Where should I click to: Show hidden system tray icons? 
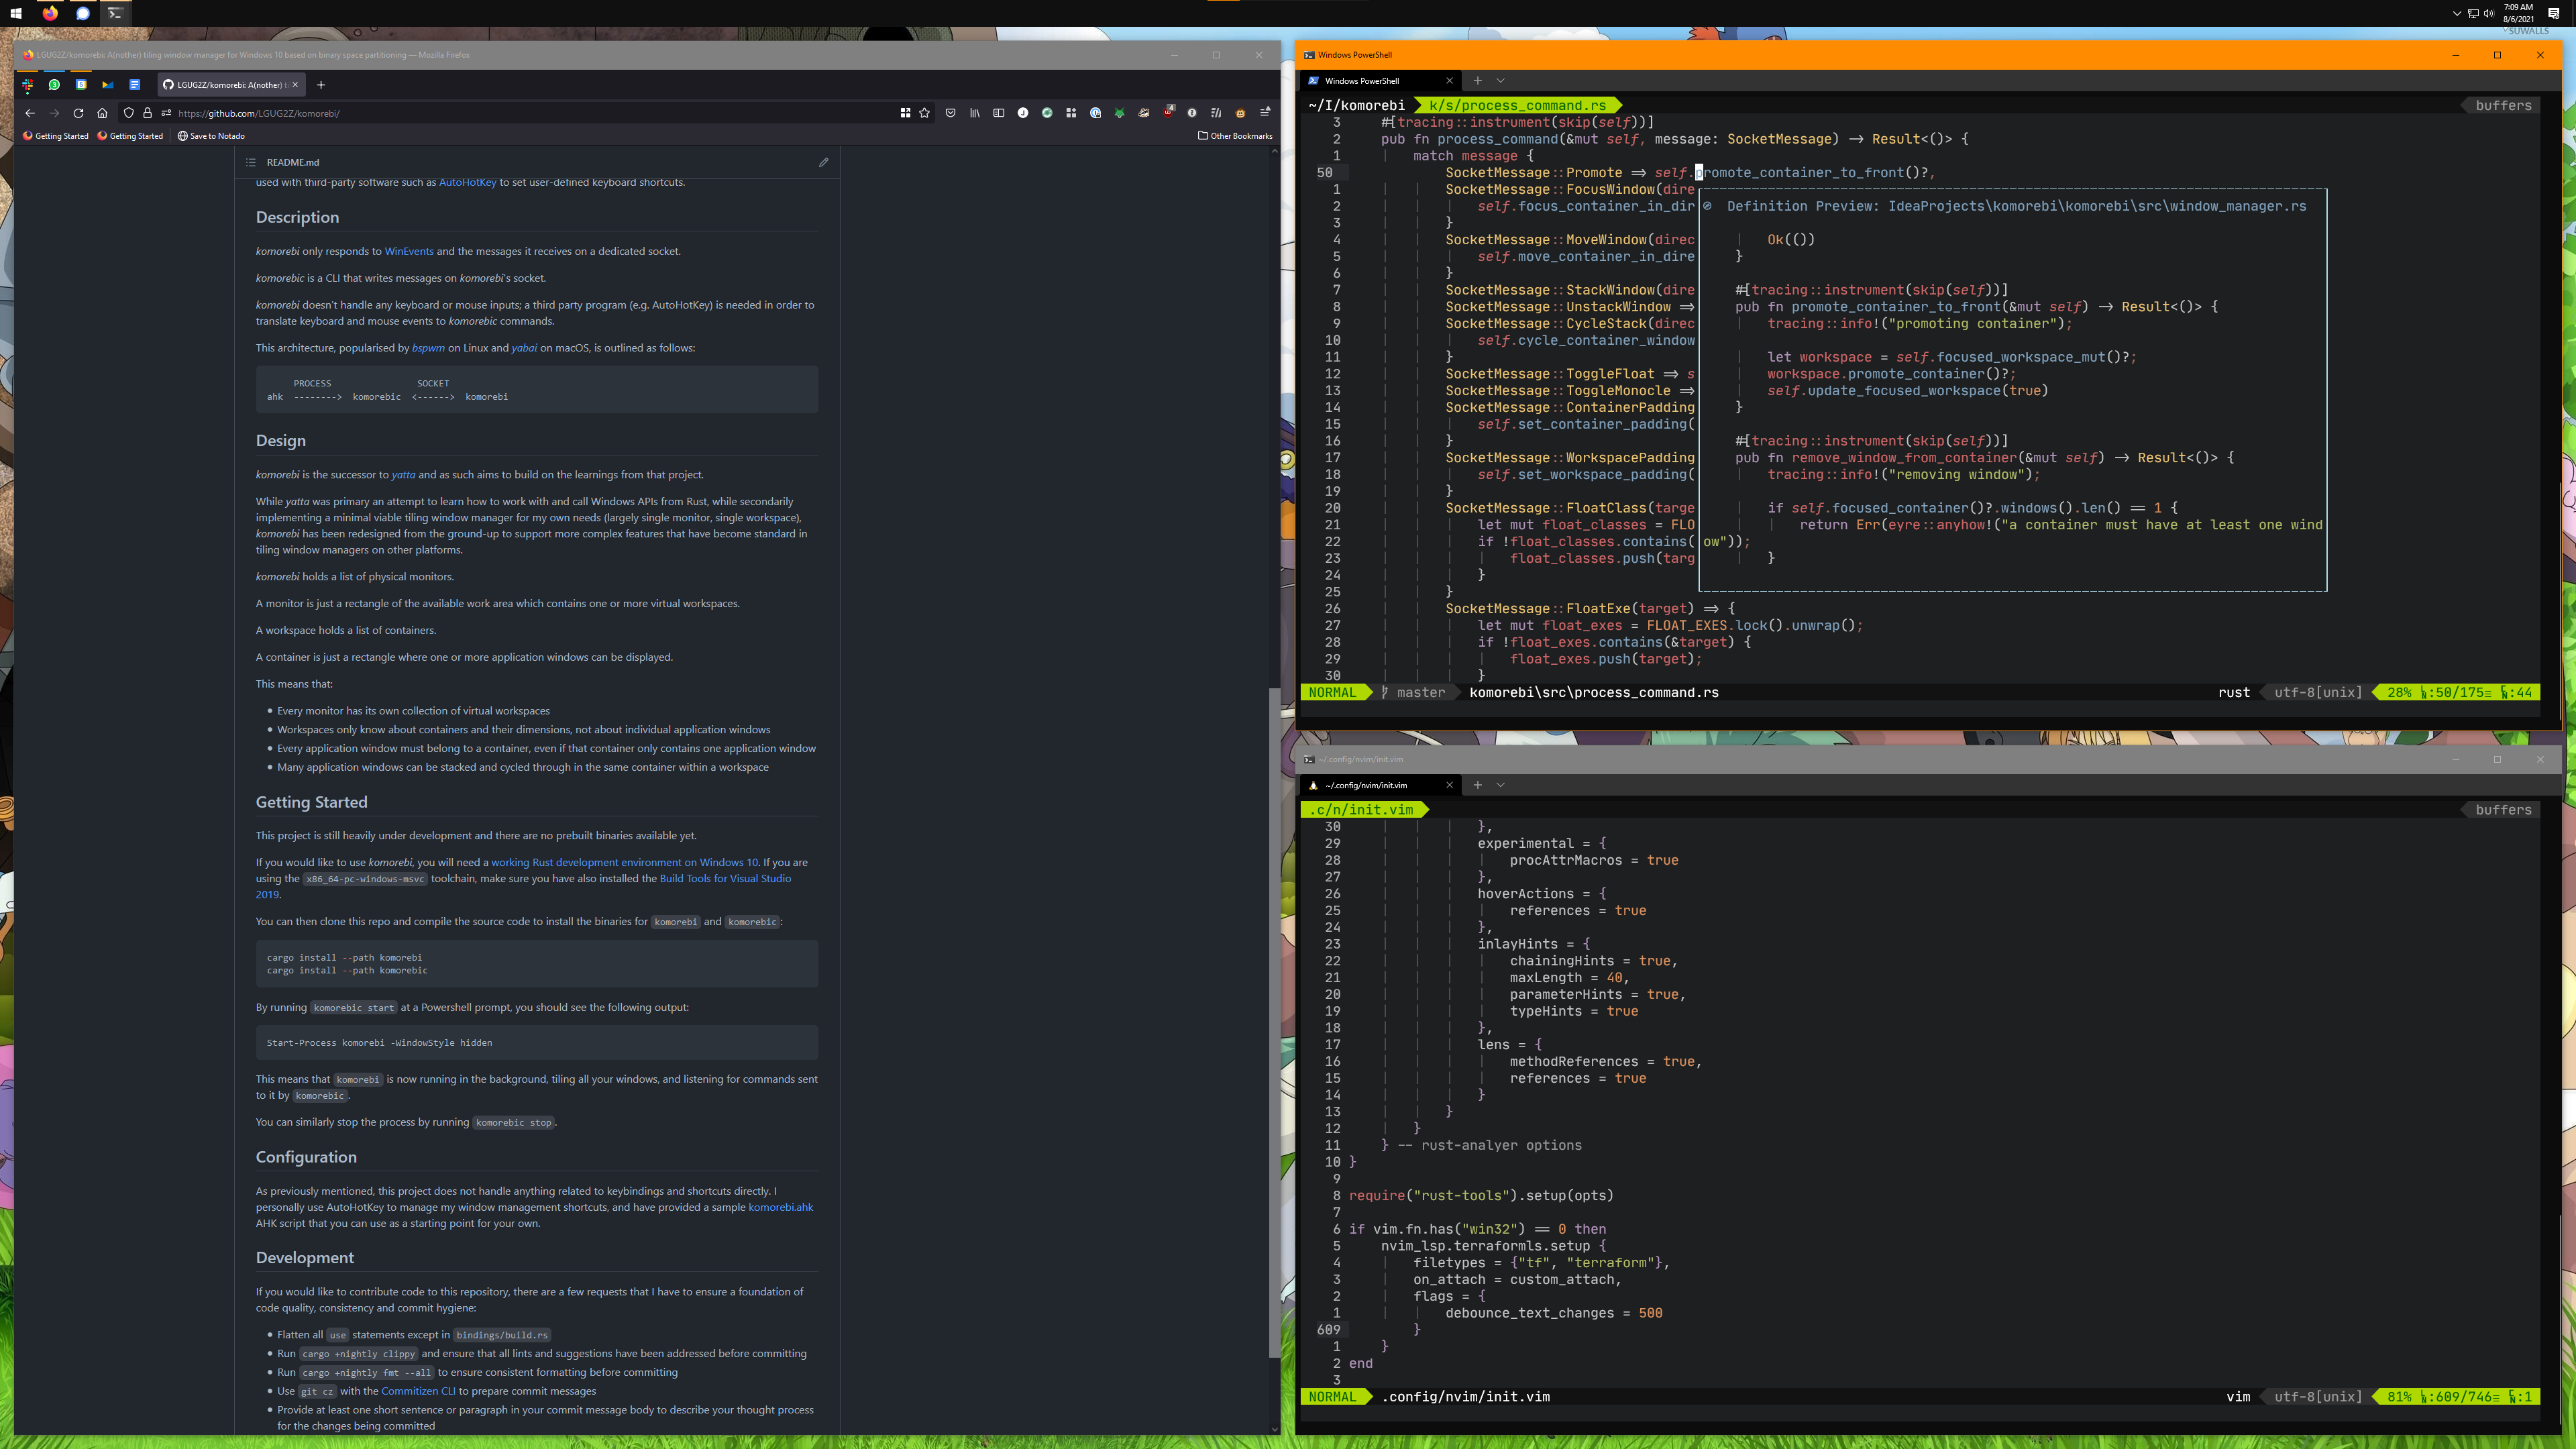[2456, 14]
